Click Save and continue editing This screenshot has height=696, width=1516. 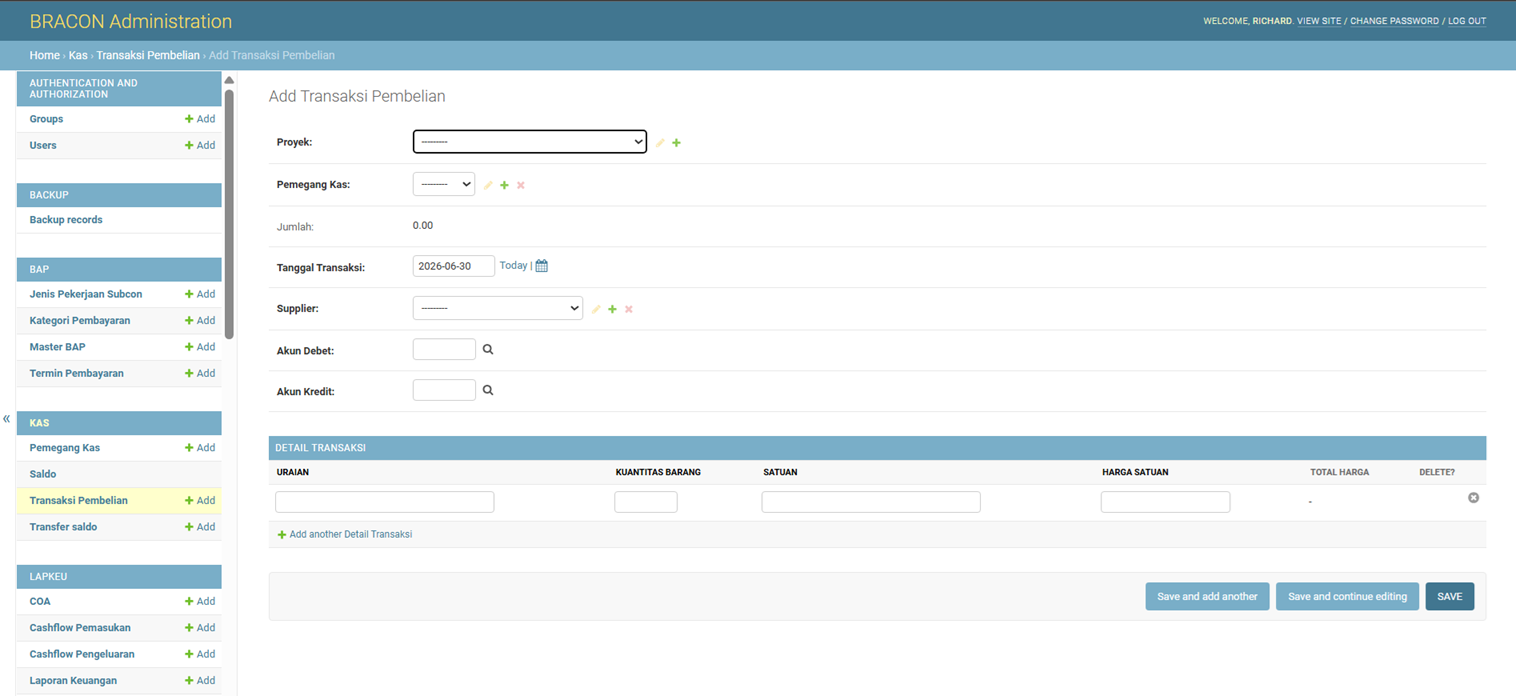[x=1347, y=596]
